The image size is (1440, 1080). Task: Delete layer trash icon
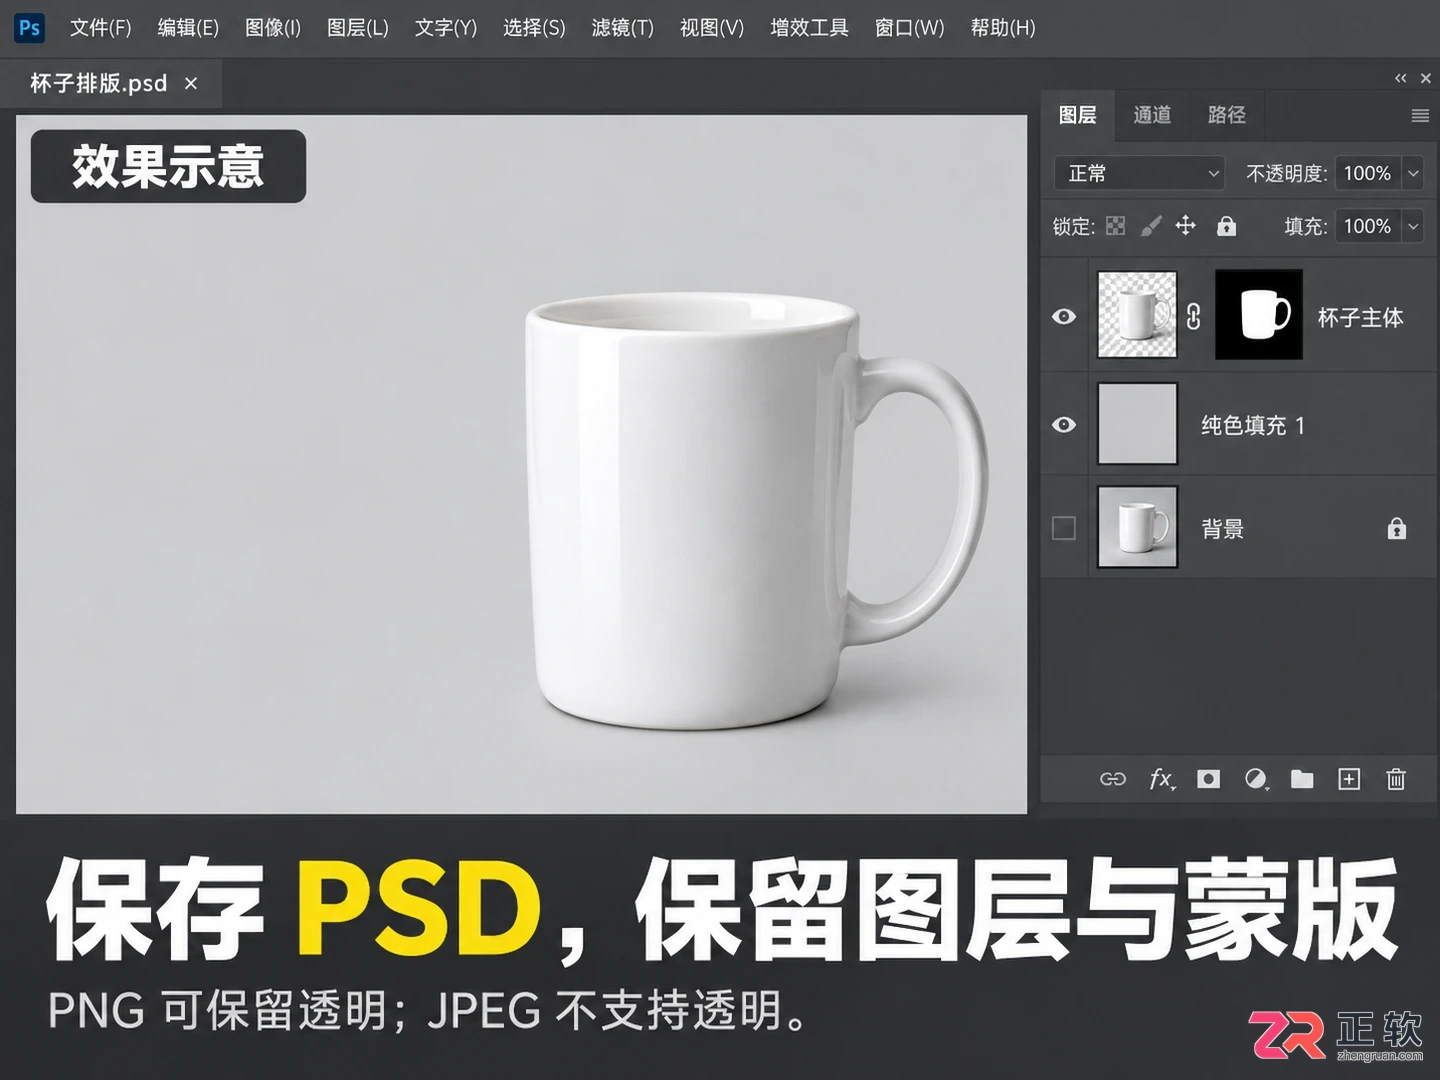(x=1396, y=779)
